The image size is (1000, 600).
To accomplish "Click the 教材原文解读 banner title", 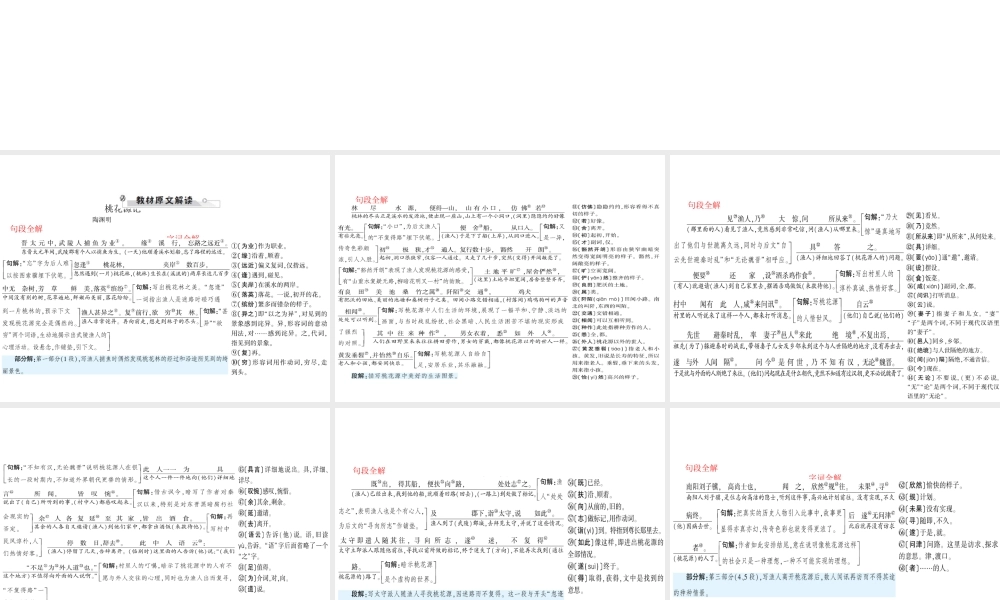I will pyautogui.click(x=165, y=200).
